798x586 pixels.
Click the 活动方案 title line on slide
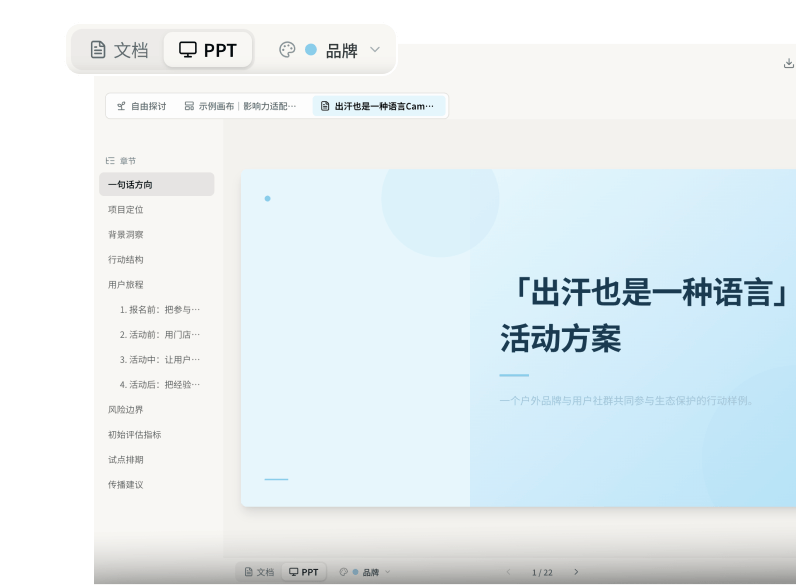pos(560,338)
